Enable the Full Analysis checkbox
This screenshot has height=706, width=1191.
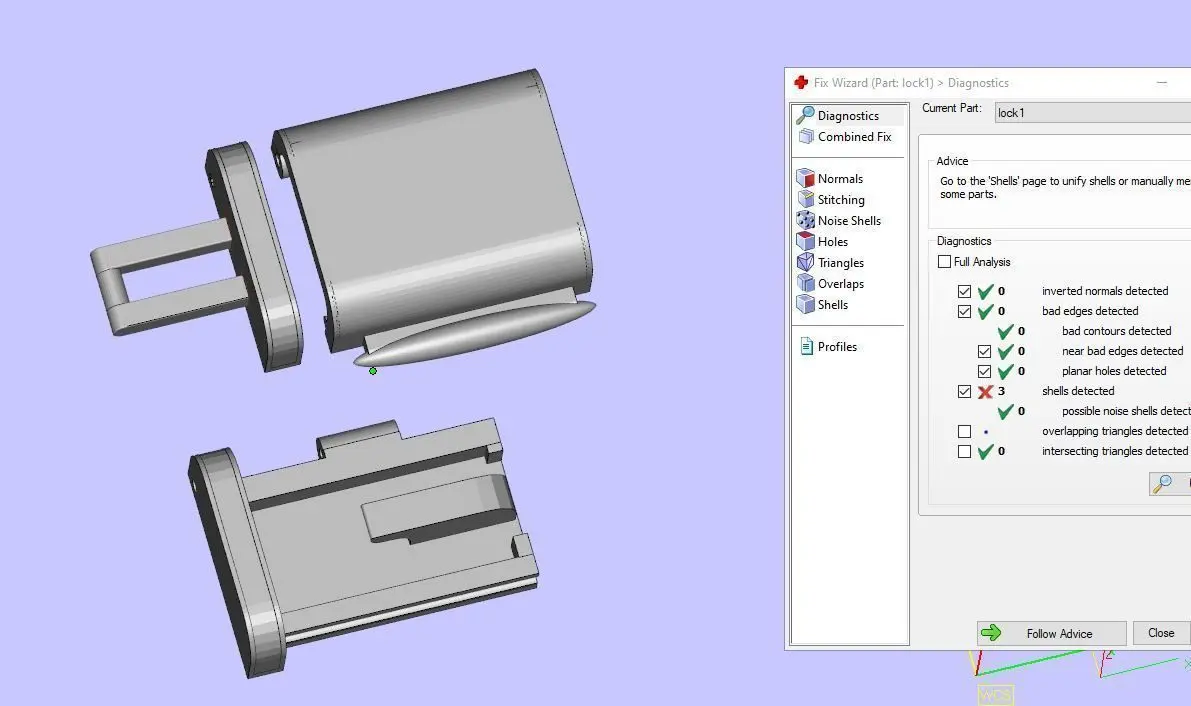944,261
